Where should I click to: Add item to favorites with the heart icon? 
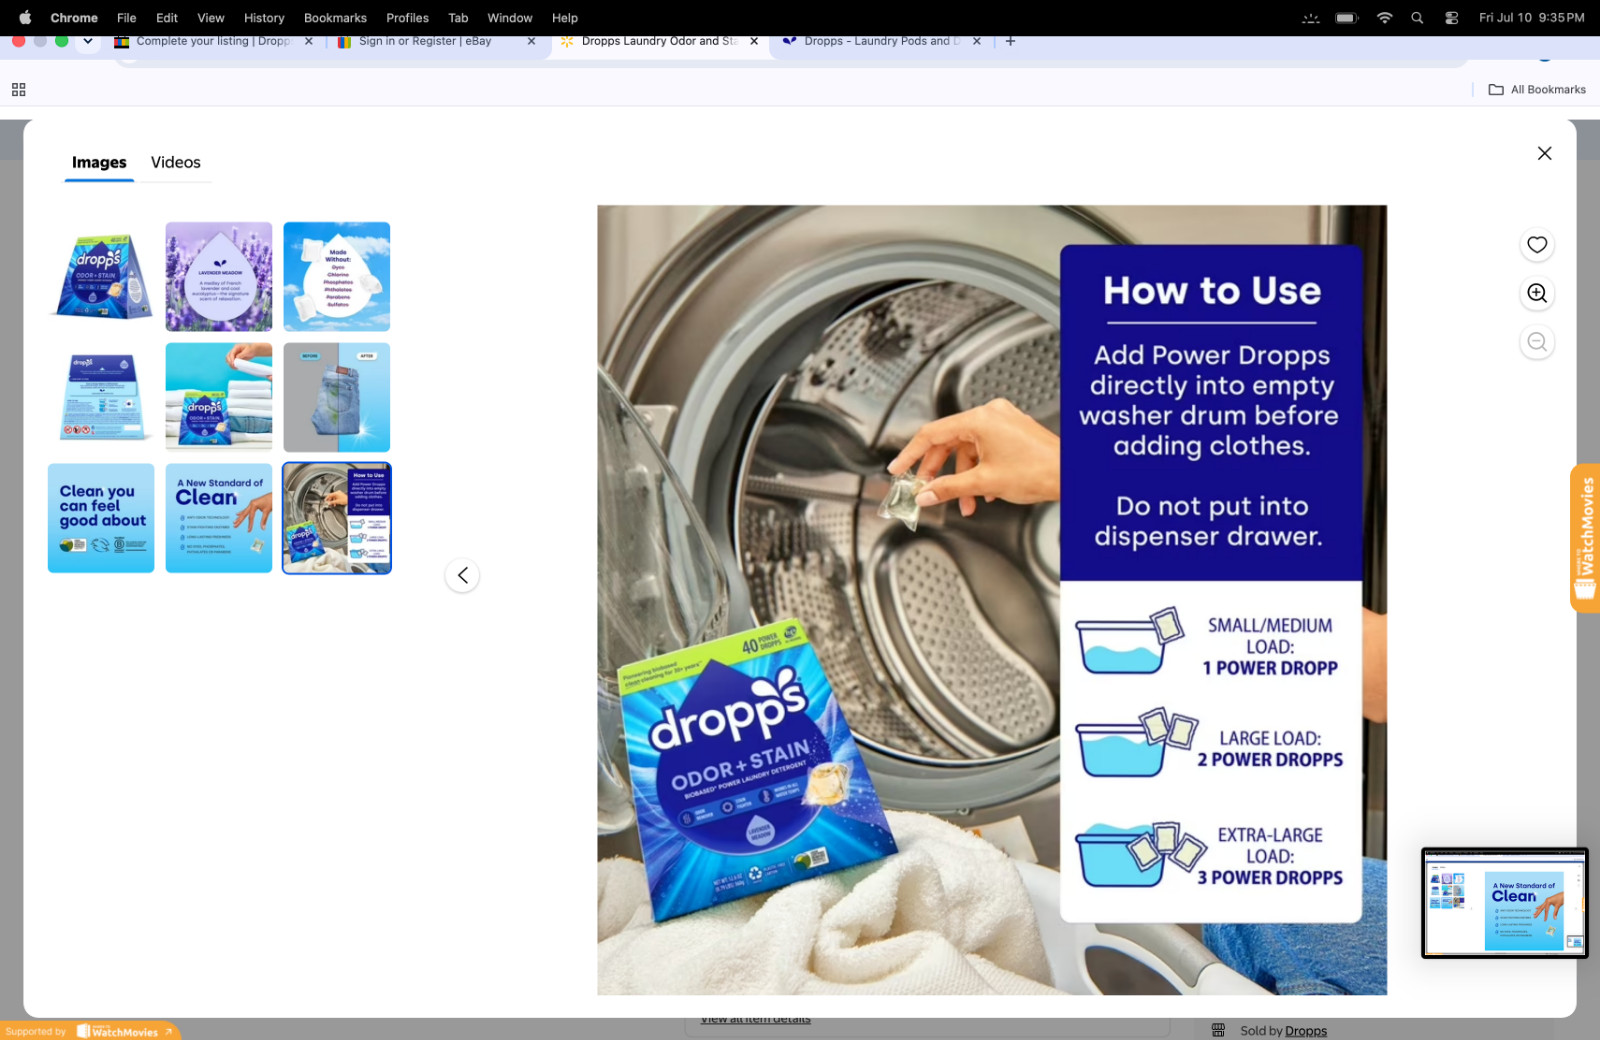click(x=1537, y=245)
